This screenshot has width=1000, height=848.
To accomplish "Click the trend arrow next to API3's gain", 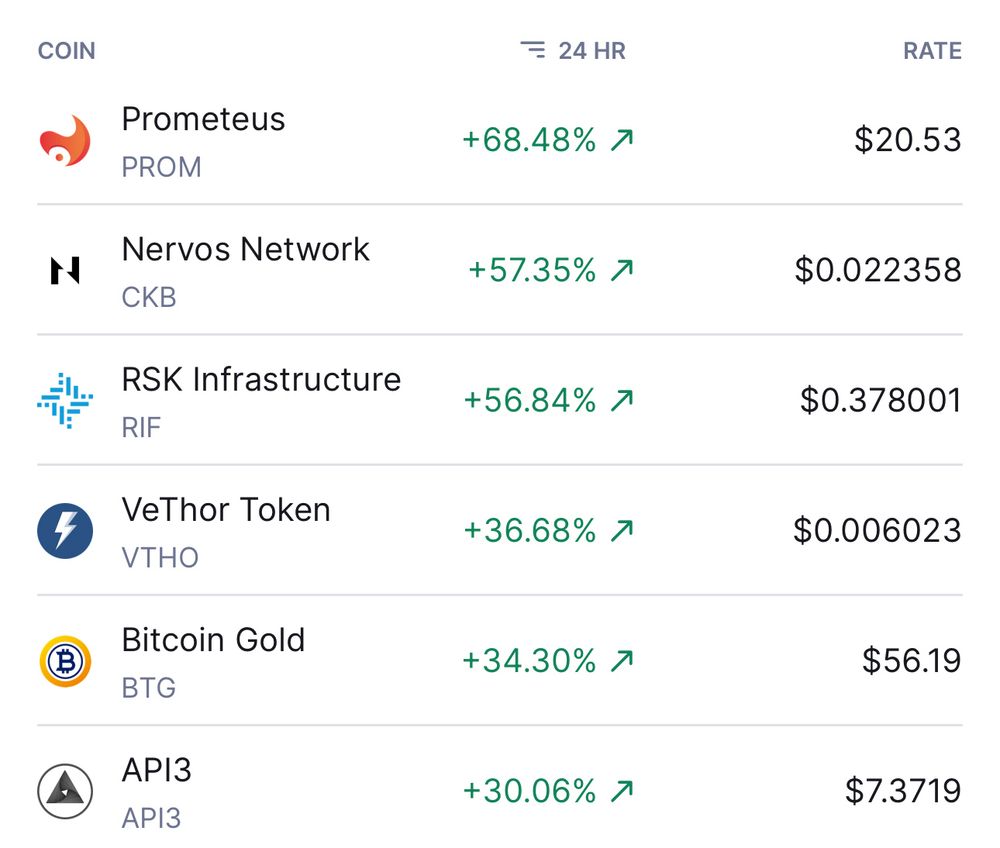I will (621, 790).
